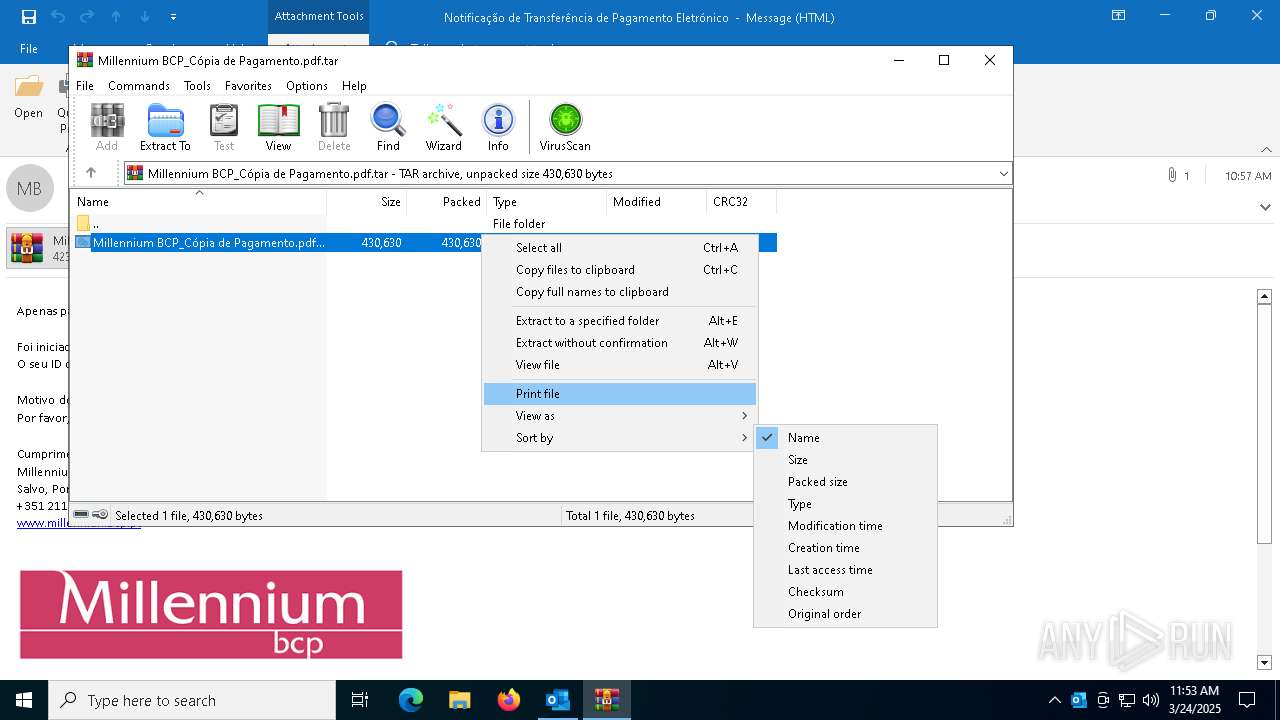Open the Commands menu

(139, 86)
